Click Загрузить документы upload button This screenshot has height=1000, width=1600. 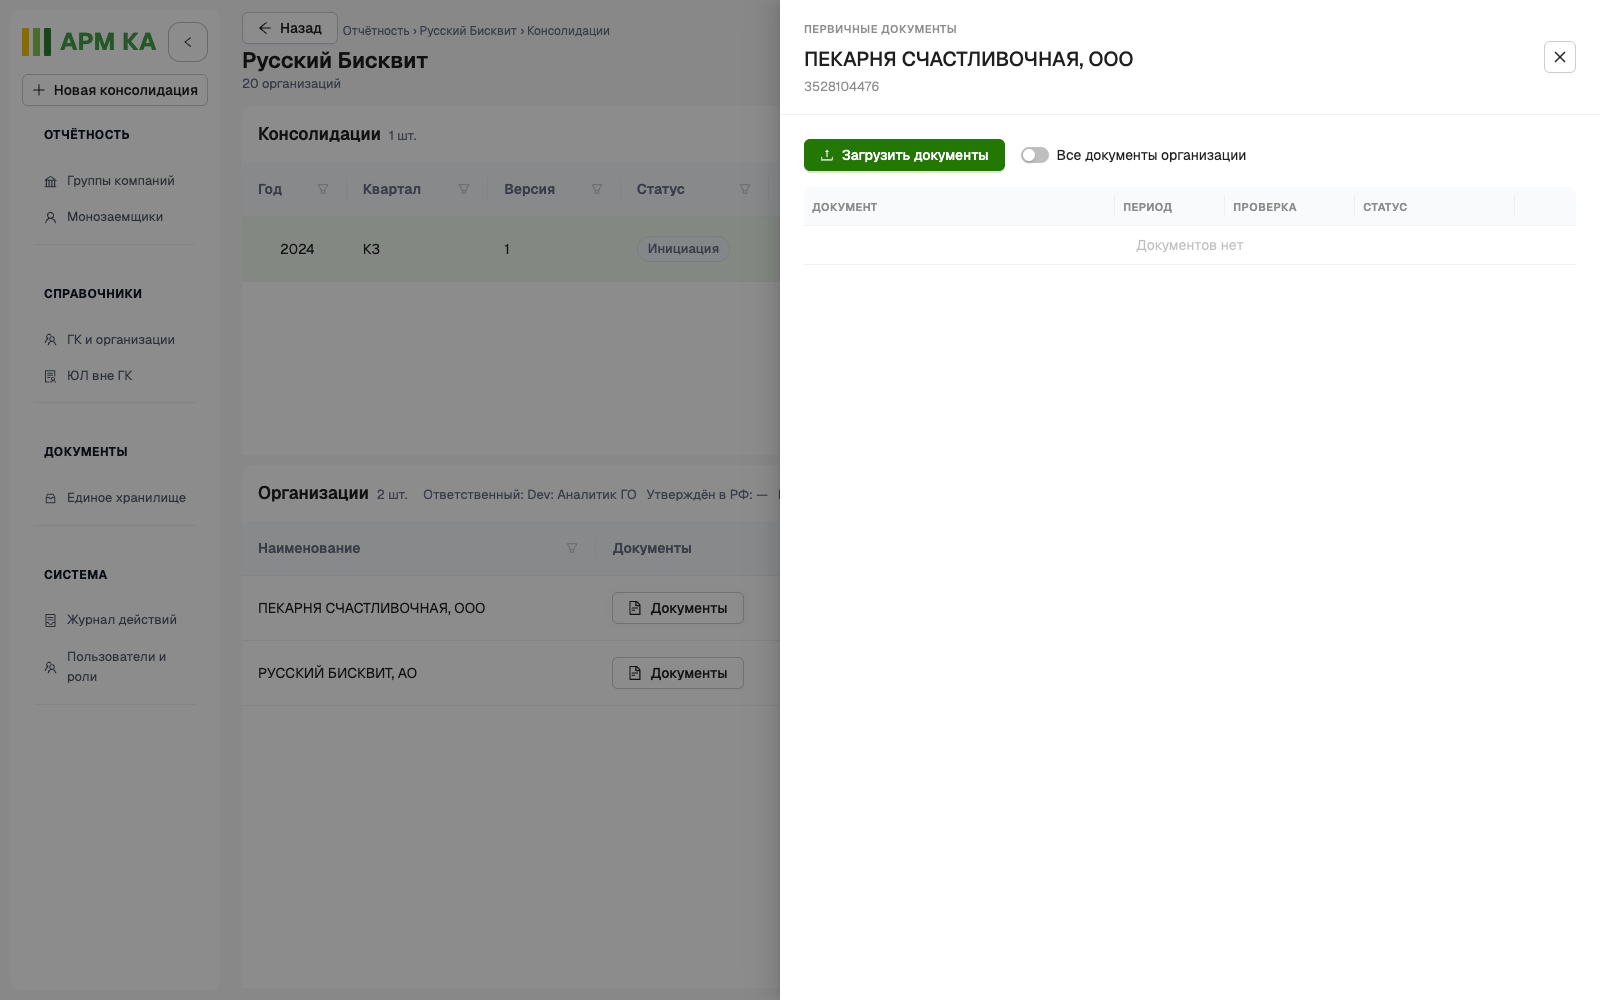pyautogui.click(x=904, y=155)
